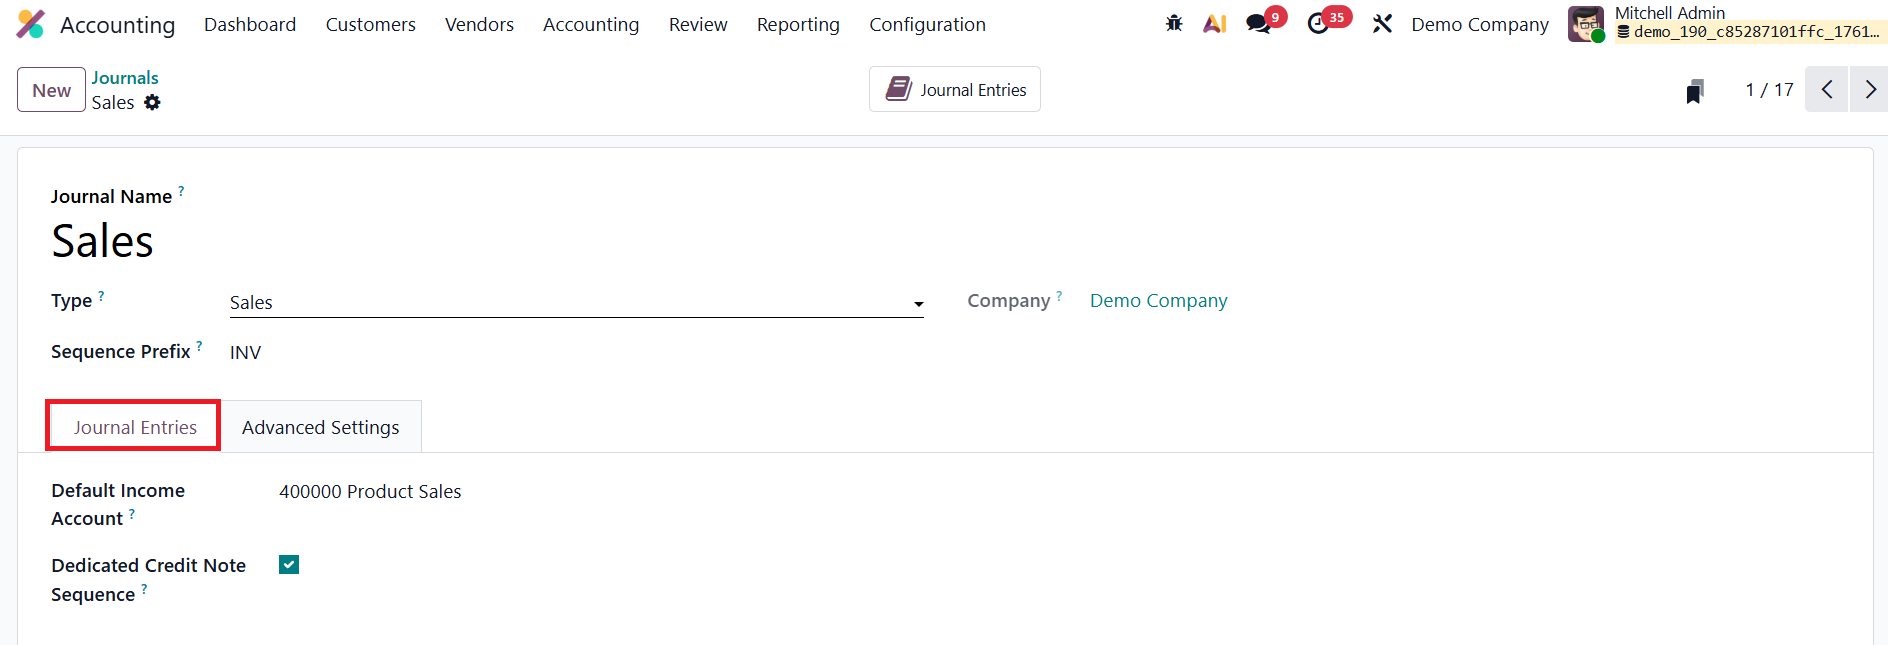1888x645 pixels.
Task: Go to the previous journal record
Action: [1826, 90]
